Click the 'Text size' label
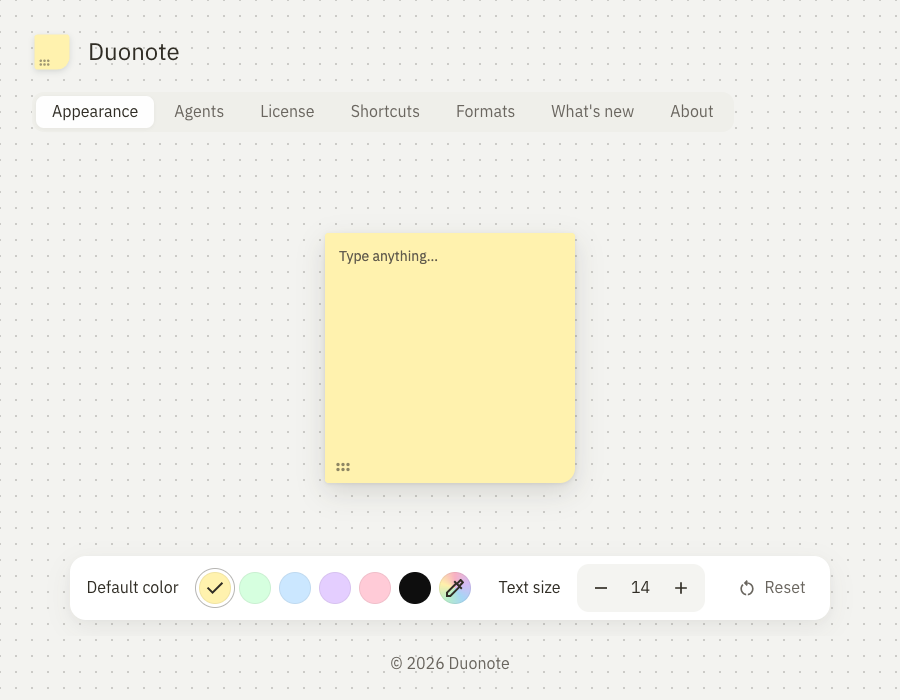Image resolution: width=900 pixels, height=700 pixels. (529, 588)
